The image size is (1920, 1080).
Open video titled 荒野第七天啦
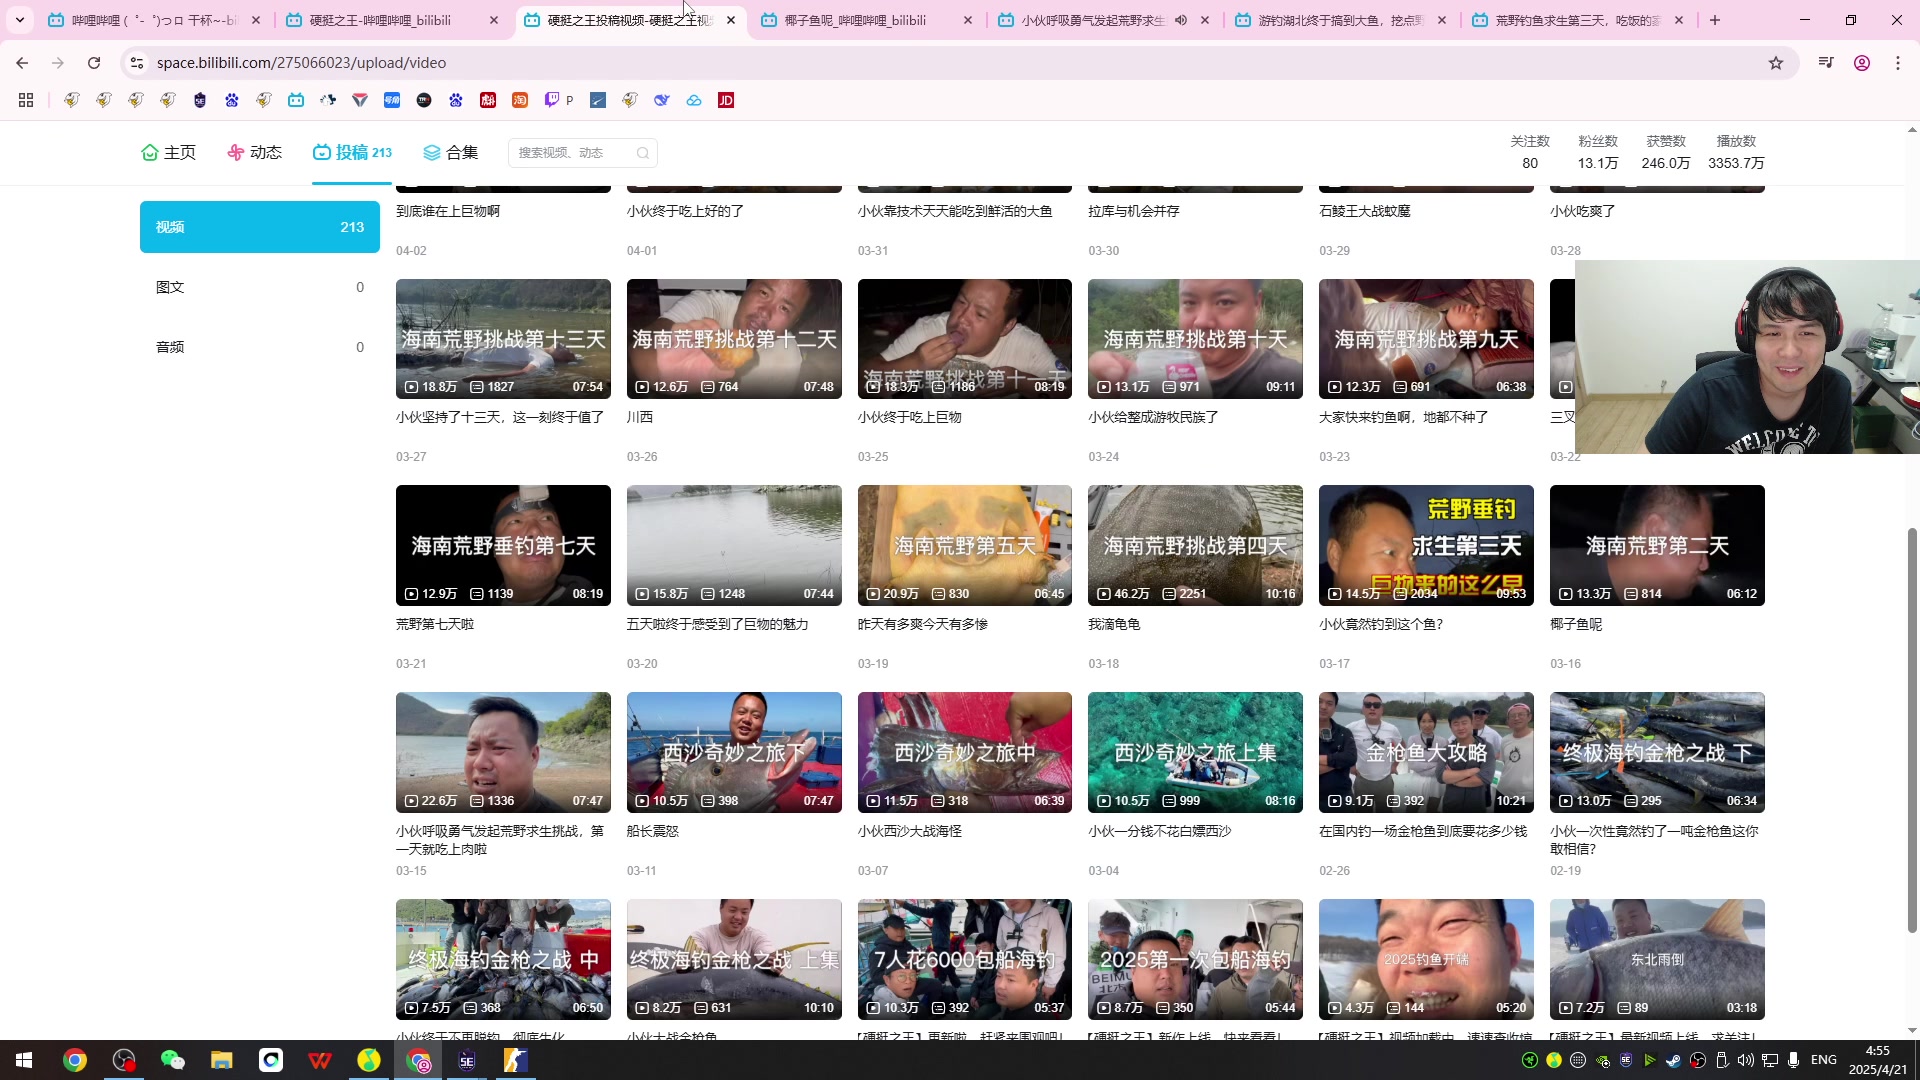pyautogui.click(x=435, y=624)
